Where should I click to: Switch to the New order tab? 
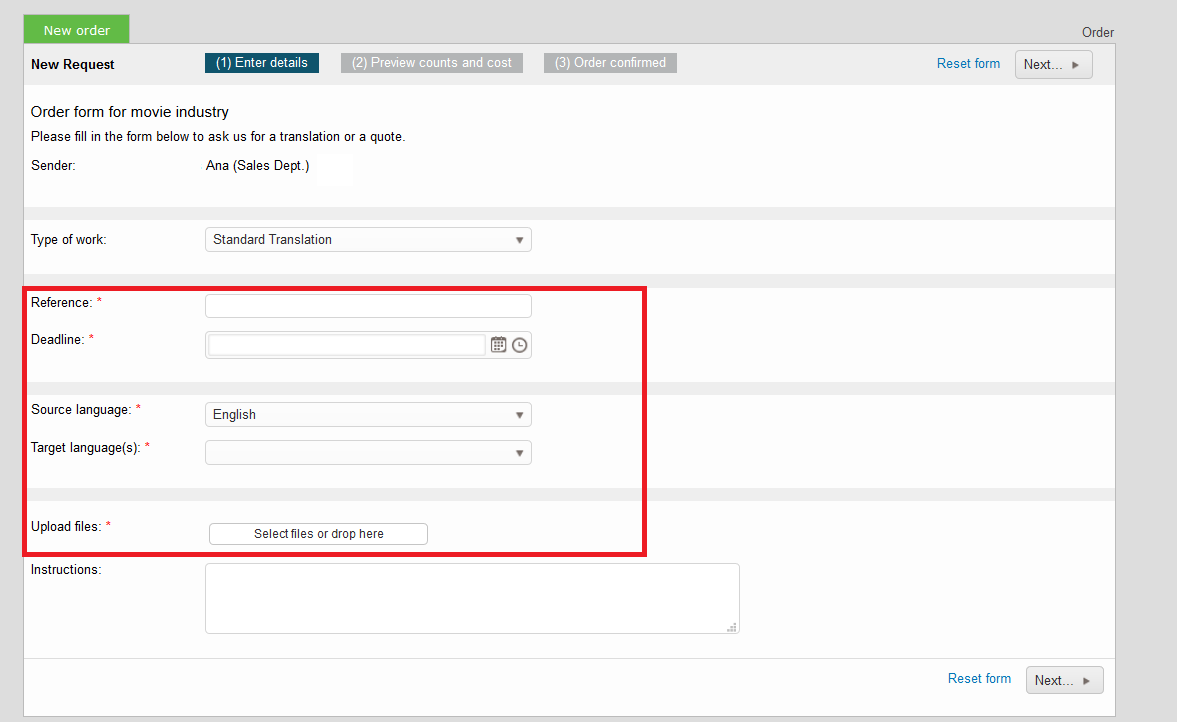77,30
